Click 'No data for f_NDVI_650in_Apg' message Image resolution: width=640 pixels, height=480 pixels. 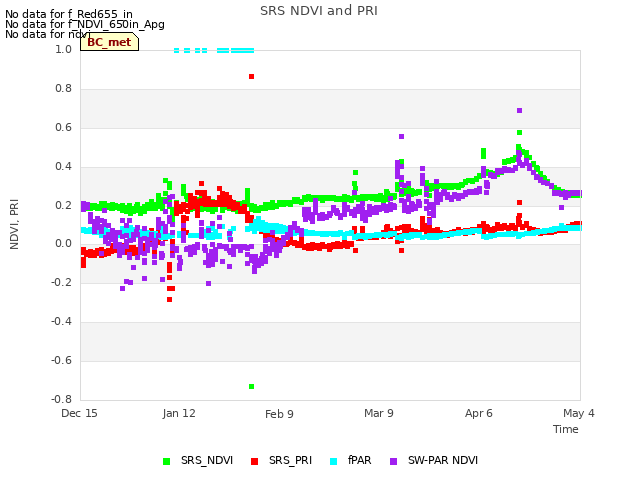(85, 24)
